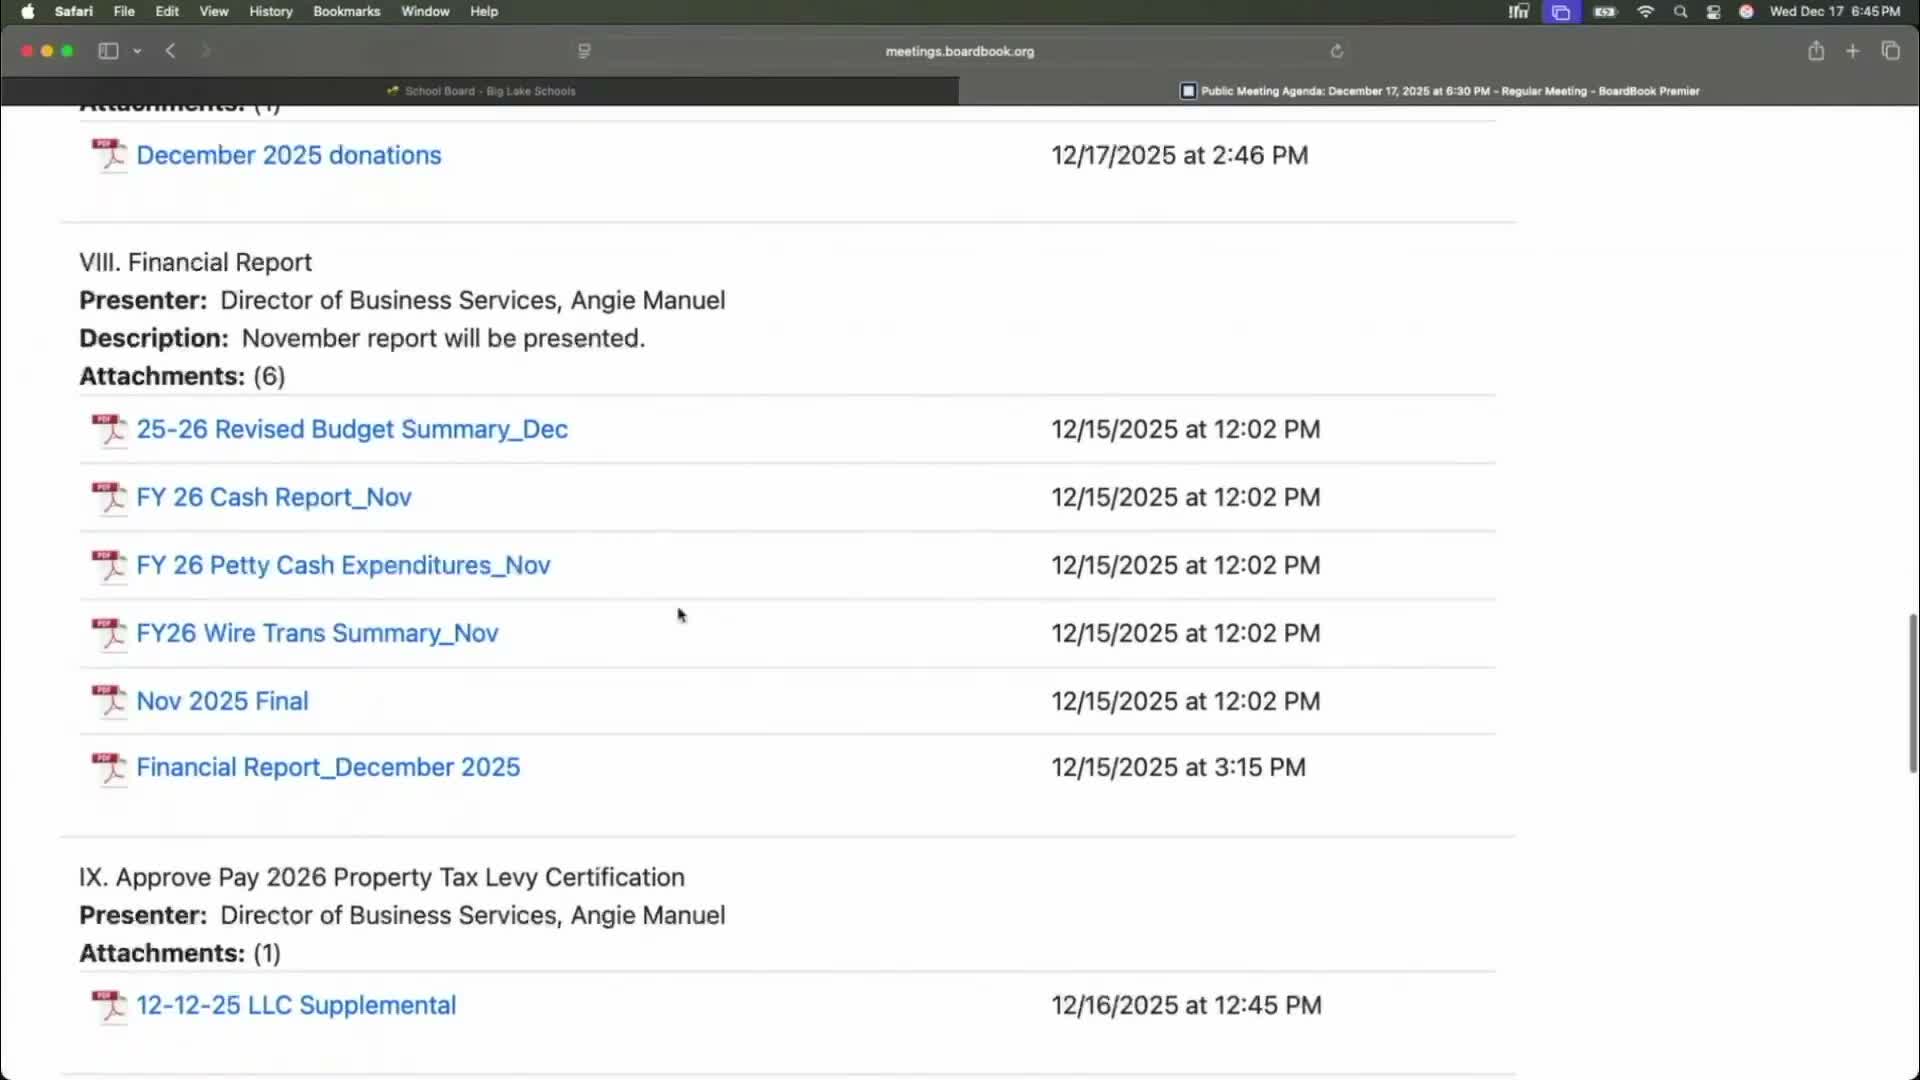
Task: Open the sidebar options dropdown chevron
Action: (137, 51)
